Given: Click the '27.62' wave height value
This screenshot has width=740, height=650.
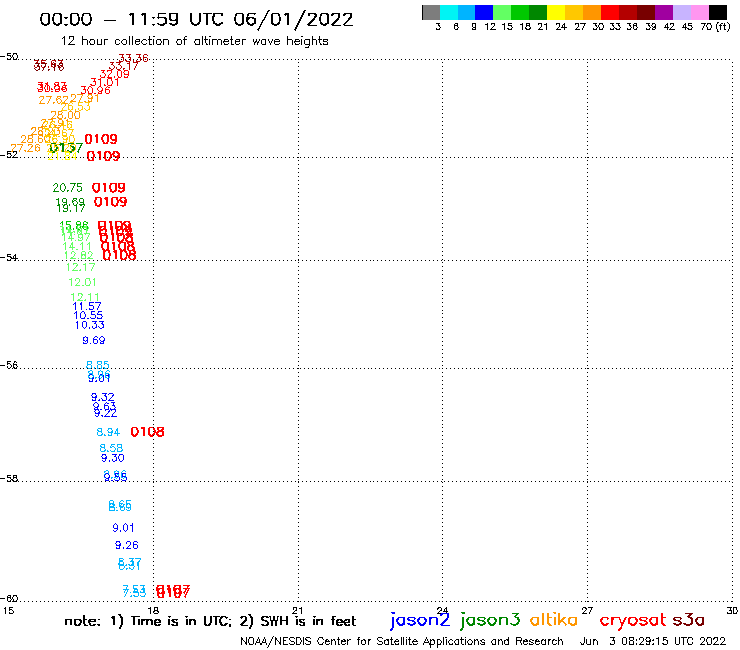Looking at the screenshot, I should click(53, 100).
